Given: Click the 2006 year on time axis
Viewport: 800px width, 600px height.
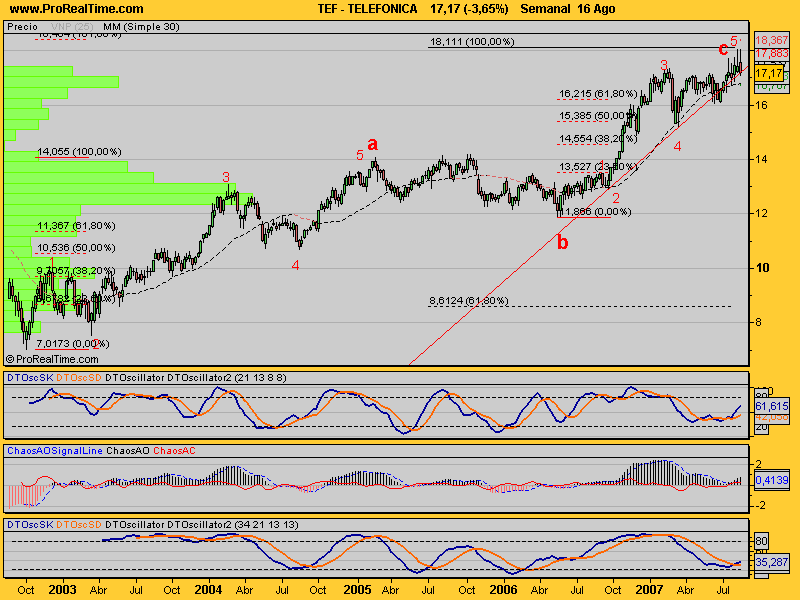Looking at the screenshot, I should (503, 590).
